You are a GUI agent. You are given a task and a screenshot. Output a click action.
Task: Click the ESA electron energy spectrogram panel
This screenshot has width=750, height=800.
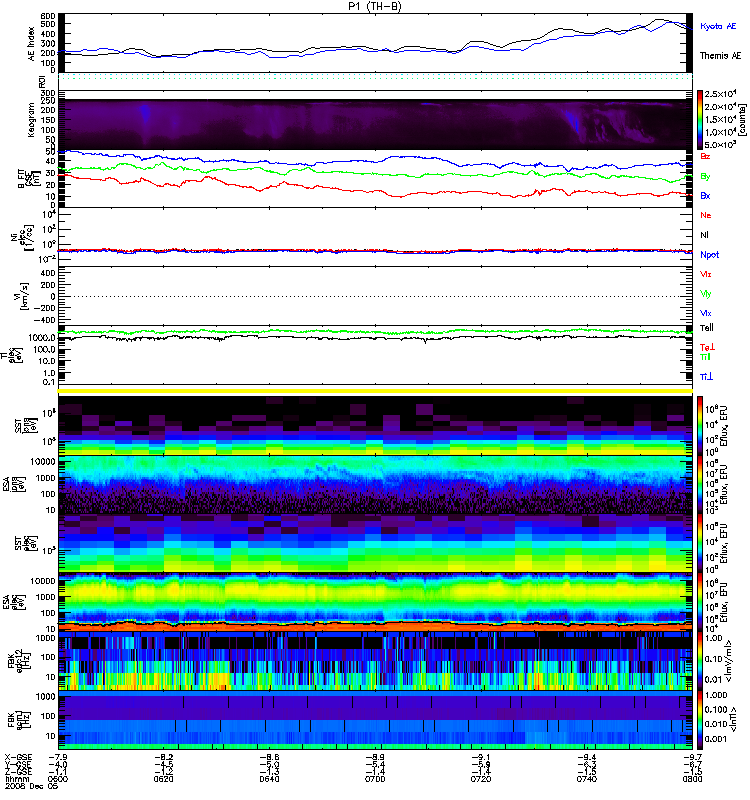tap(375, 602)
